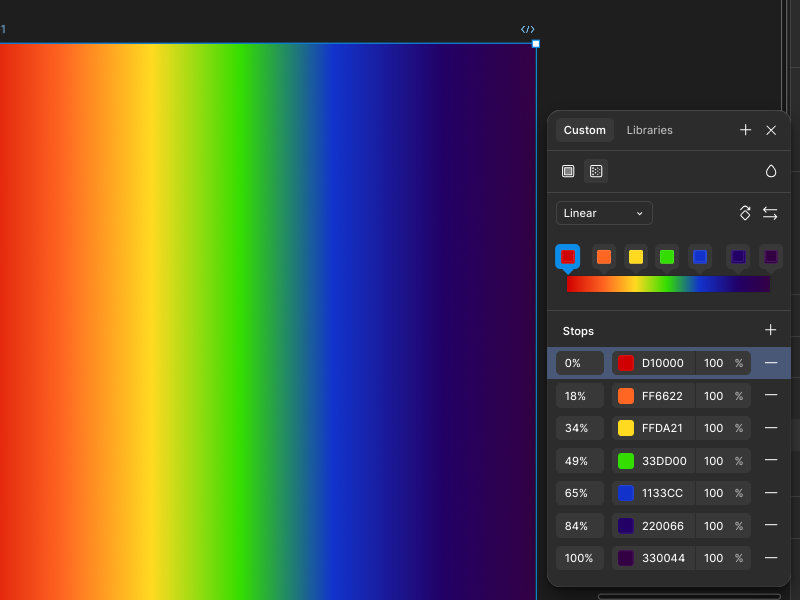Open the 220066 color swatch
The width and height of the screenshot is (800, 600).
click(x=626, y=526)
